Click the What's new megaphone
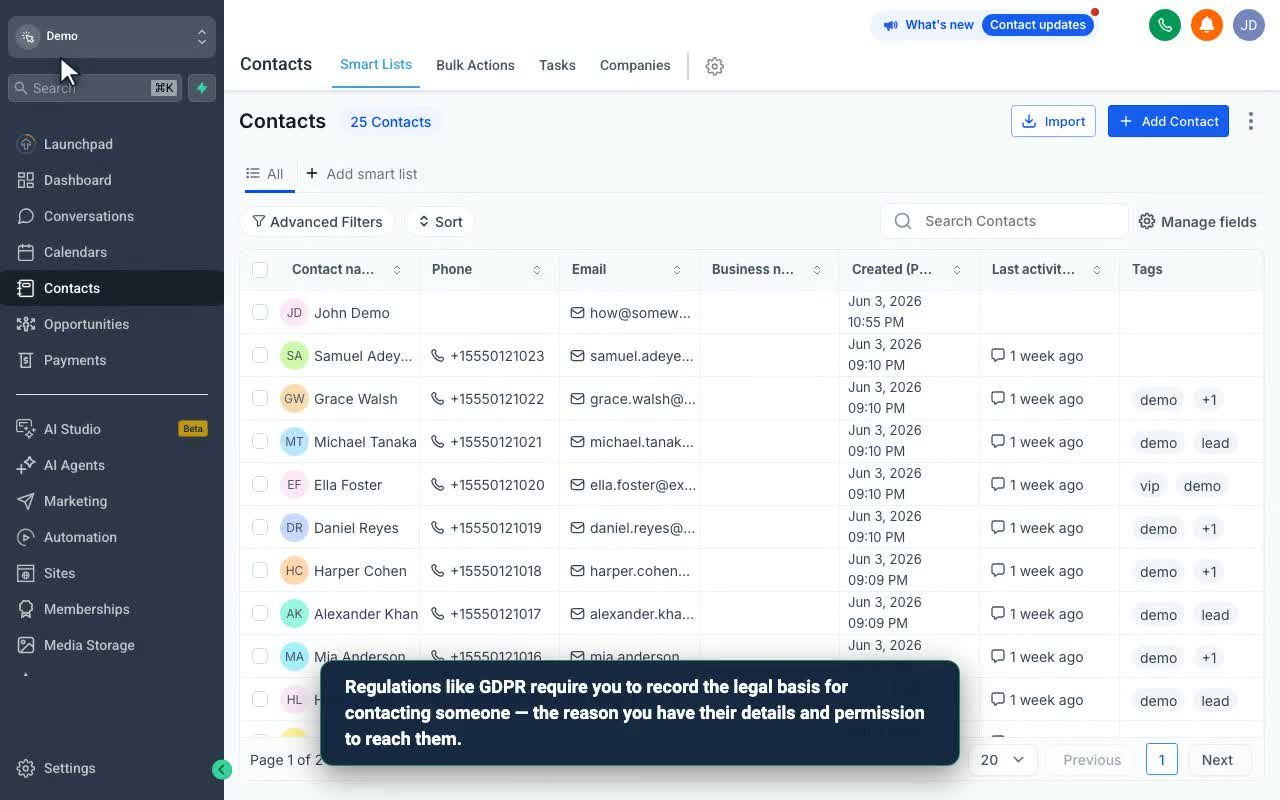This screenshot has width=1280, height=800. [890, 25]
